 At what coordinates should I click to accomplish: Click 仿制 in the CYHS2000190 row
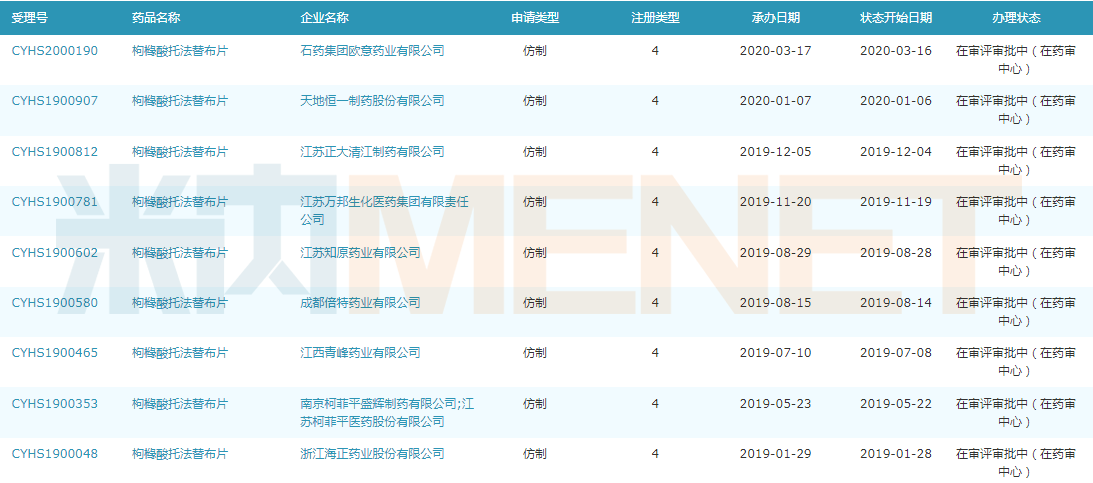coord(535,51)
